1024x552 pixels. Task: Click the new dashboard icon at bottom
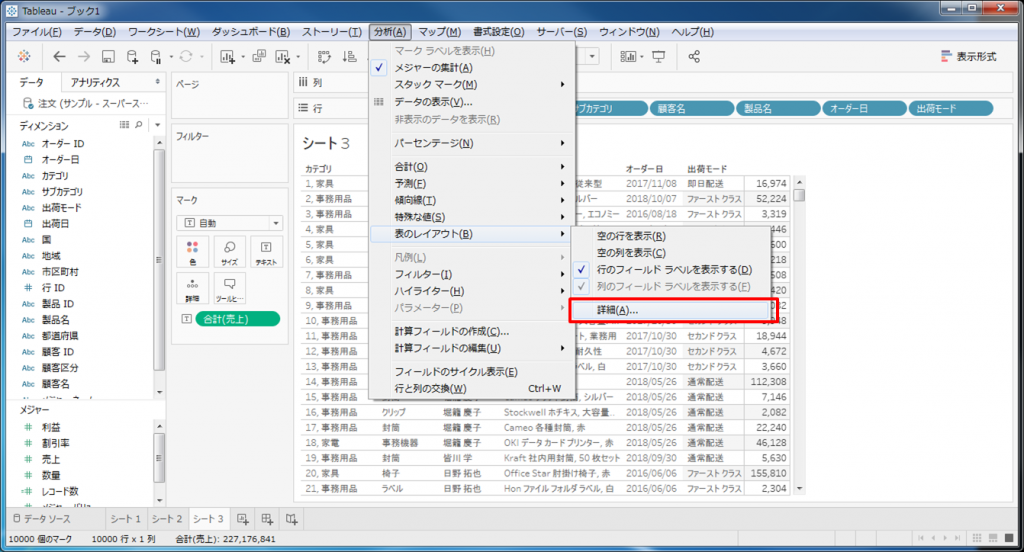(267, 519)
